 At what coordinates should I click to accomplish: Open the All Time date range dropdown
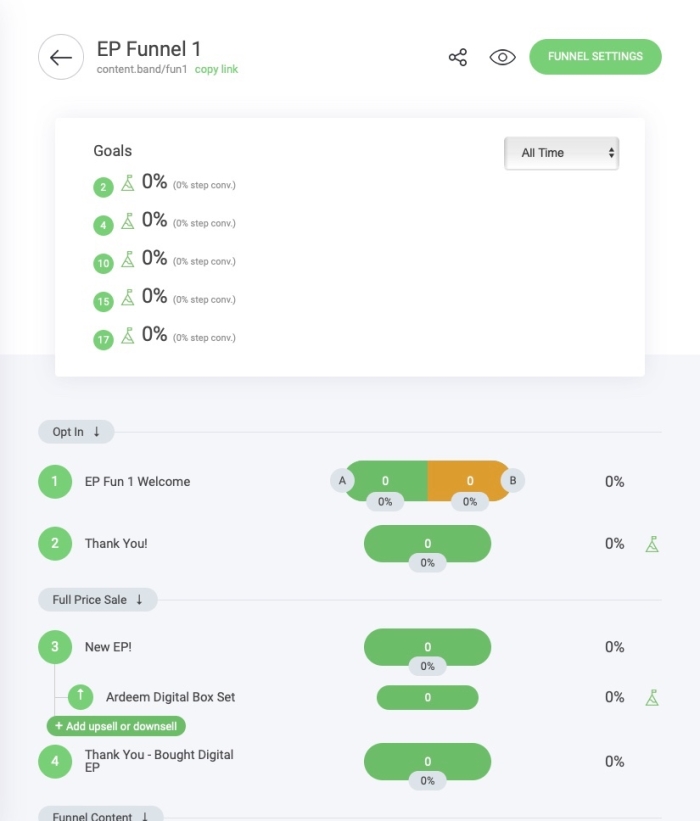pos(561,153)
